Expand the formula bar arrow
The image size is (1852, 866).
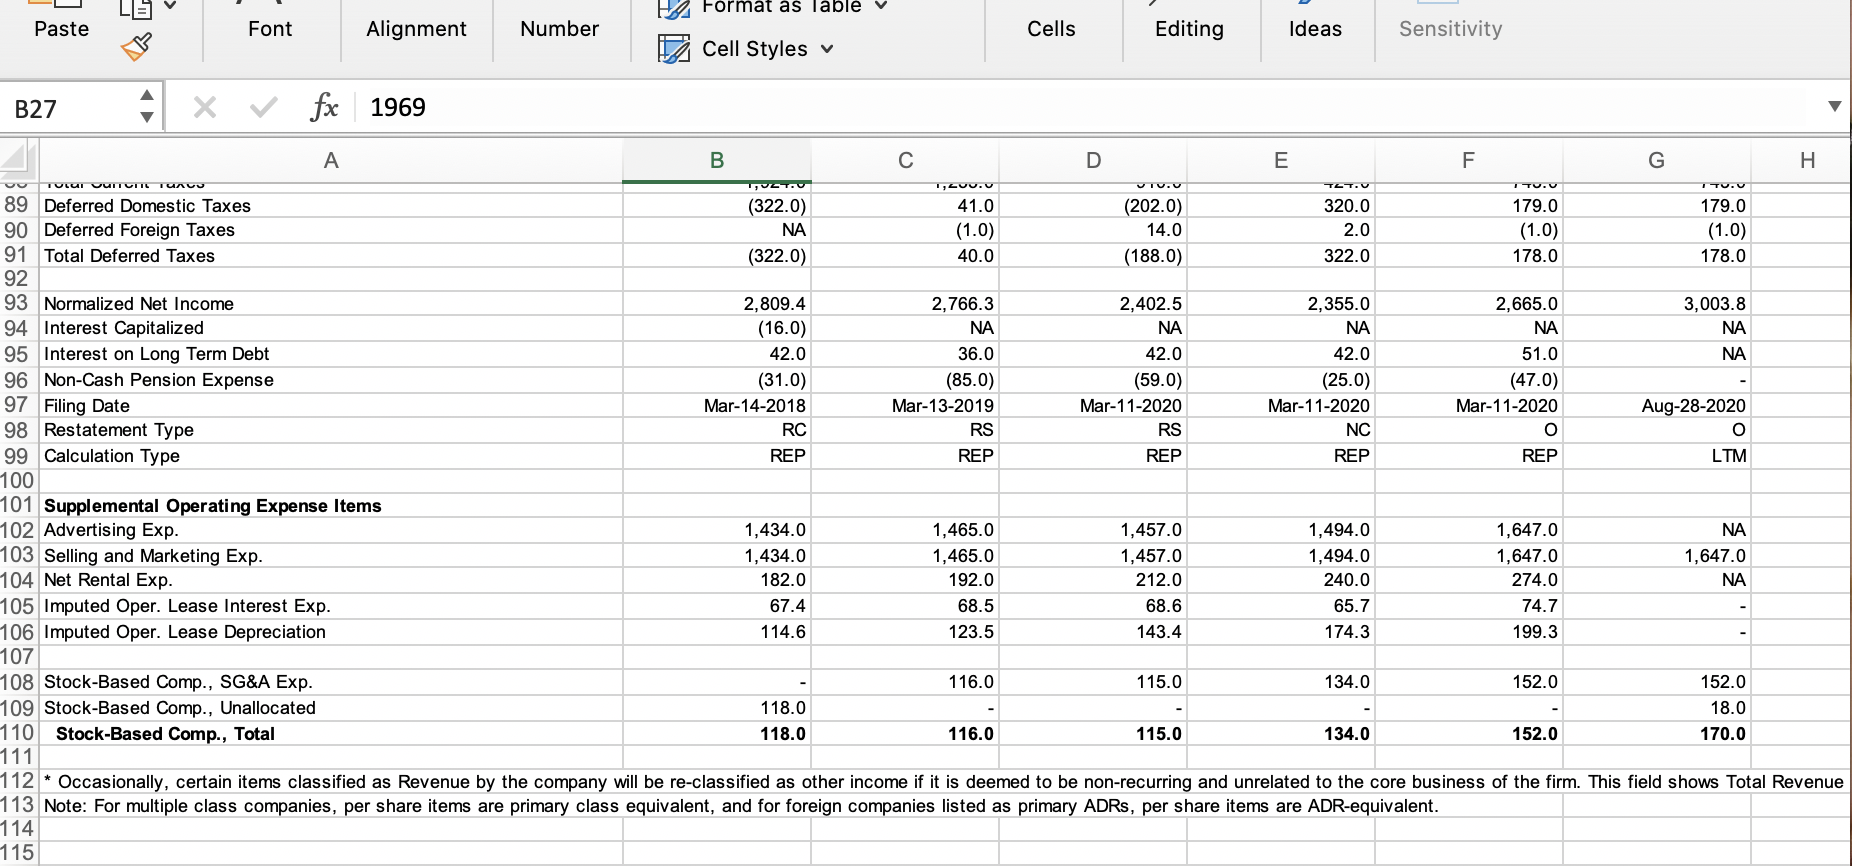point(1834,106)
